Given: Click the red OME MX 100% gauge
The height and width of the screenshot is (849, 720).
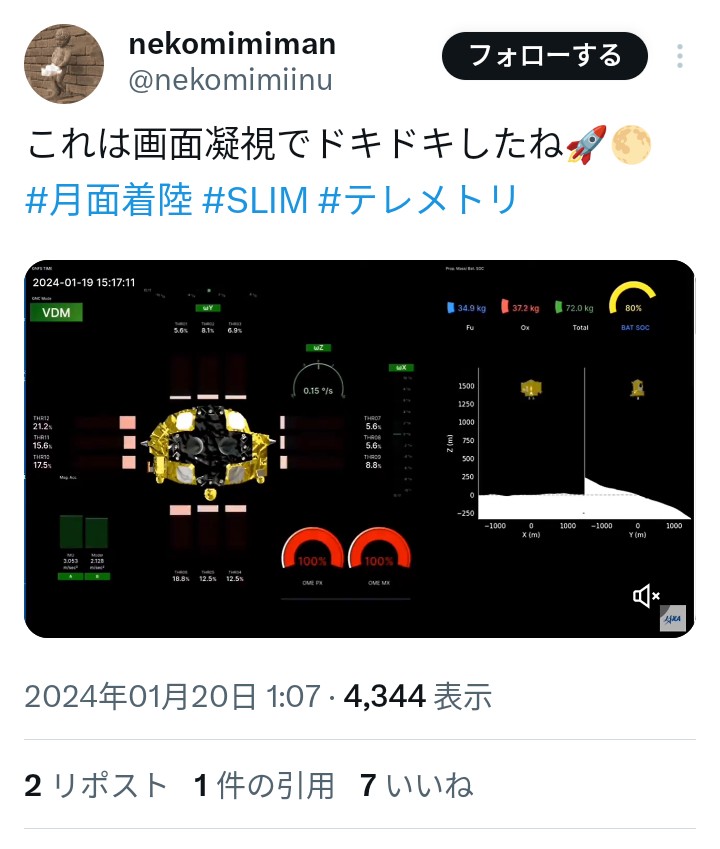Looking at the screenshot, I should point(379,549).
